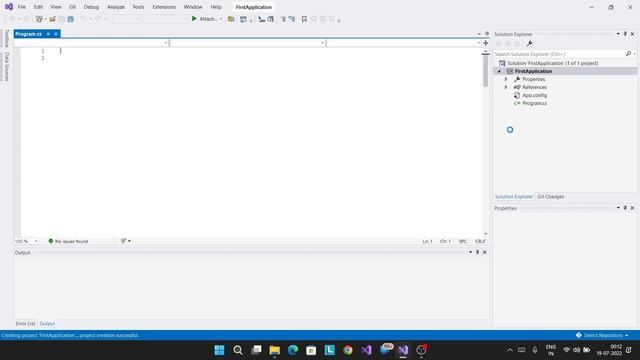
Task: Open the Windows Start menu
Action: [219, 350]
